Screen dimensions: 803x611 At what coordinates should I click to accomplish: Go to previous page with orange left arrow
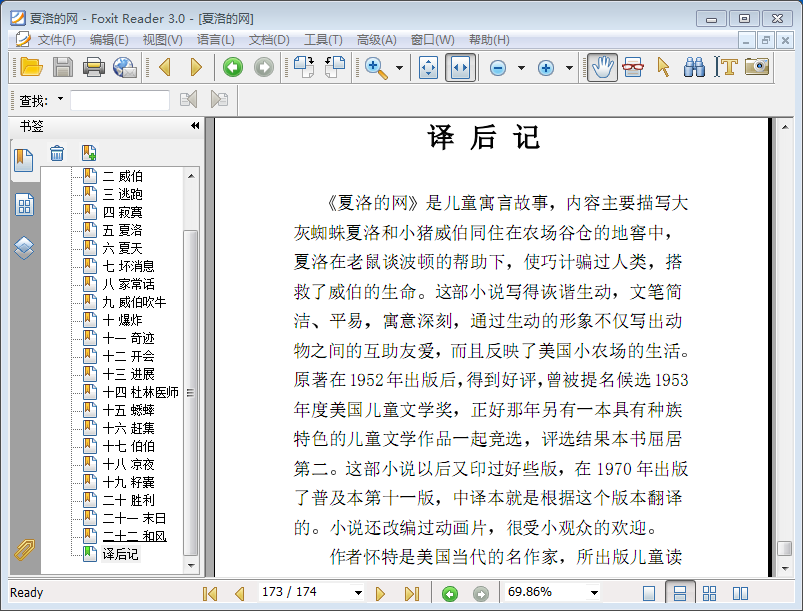tap(165, 67)
